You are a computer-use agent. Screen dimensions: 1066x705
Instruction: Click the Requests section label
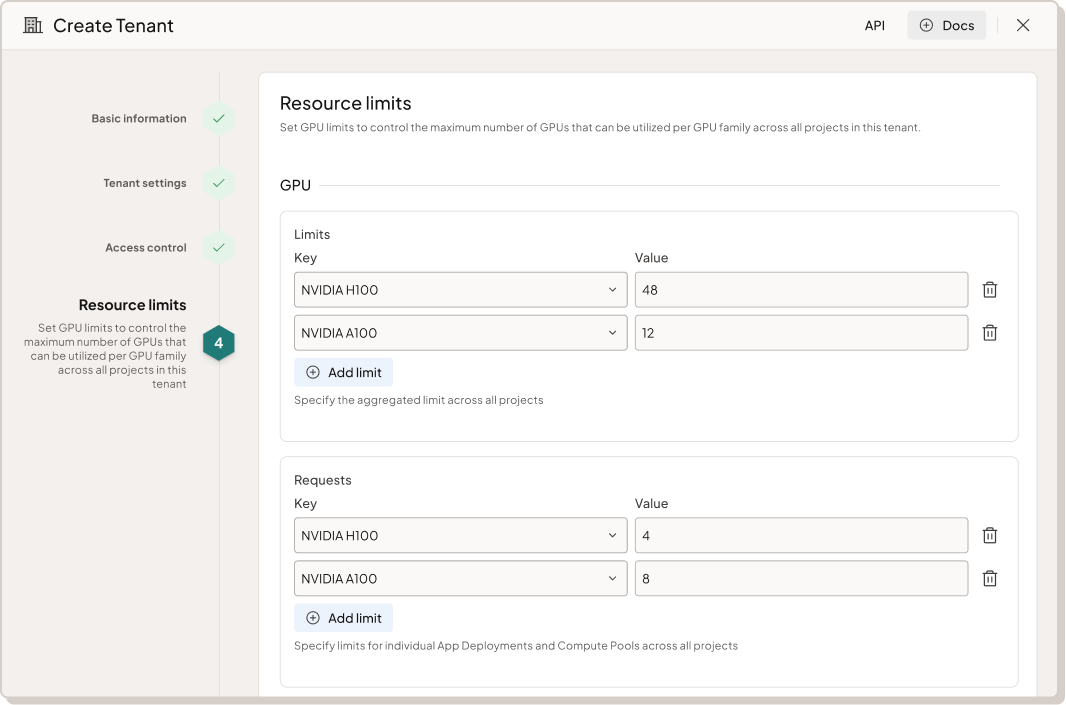click(x=323, y=480)
